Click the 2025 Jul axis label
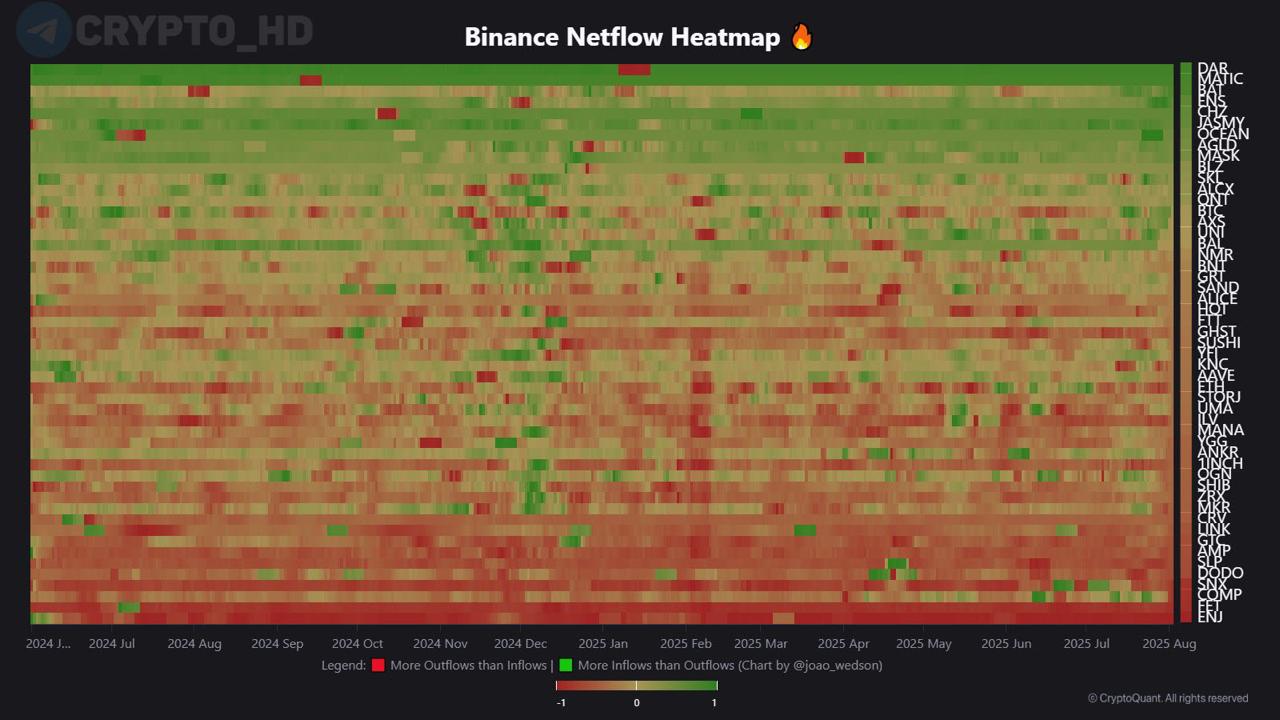Screen dimensions: 1280x720 click(1086, 644)
